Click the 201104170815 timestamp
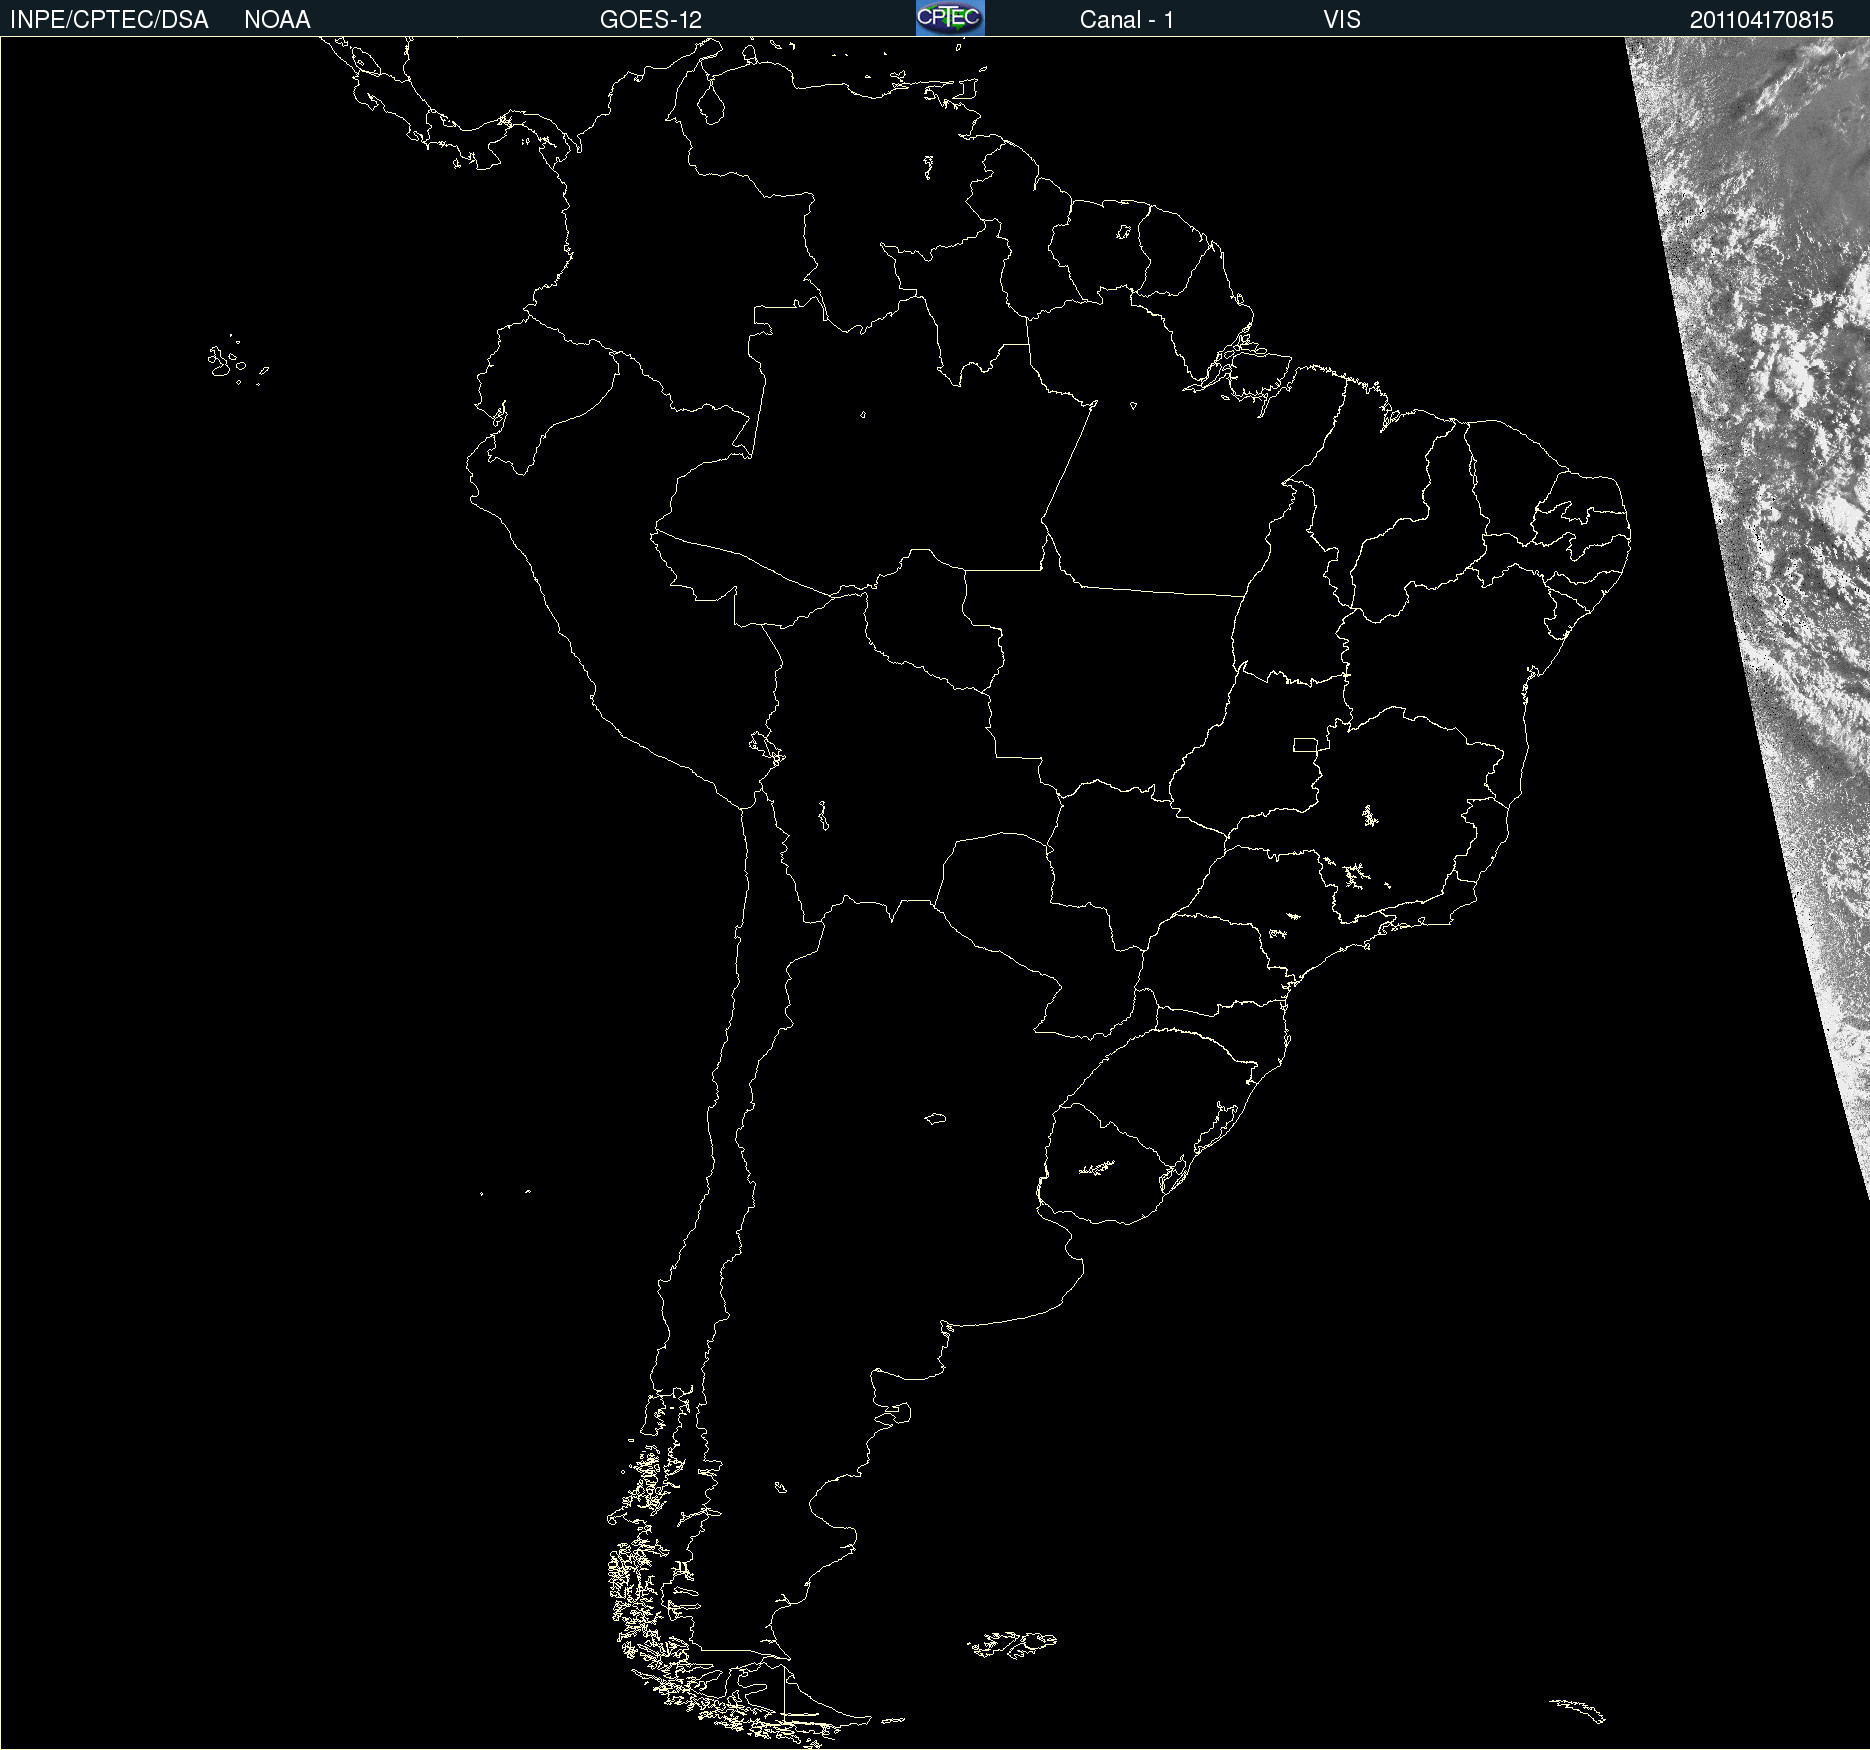The width and height of the screenshot is (1870, 1750). click(1762, 20)
